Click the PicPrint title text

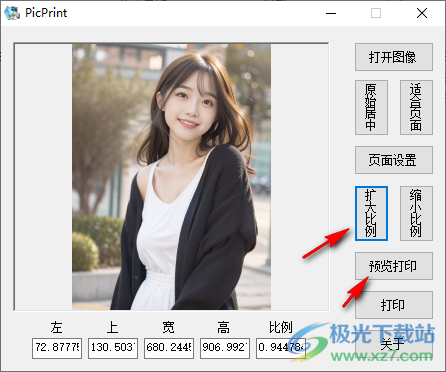pyautogui.click(x=46, y=13)
